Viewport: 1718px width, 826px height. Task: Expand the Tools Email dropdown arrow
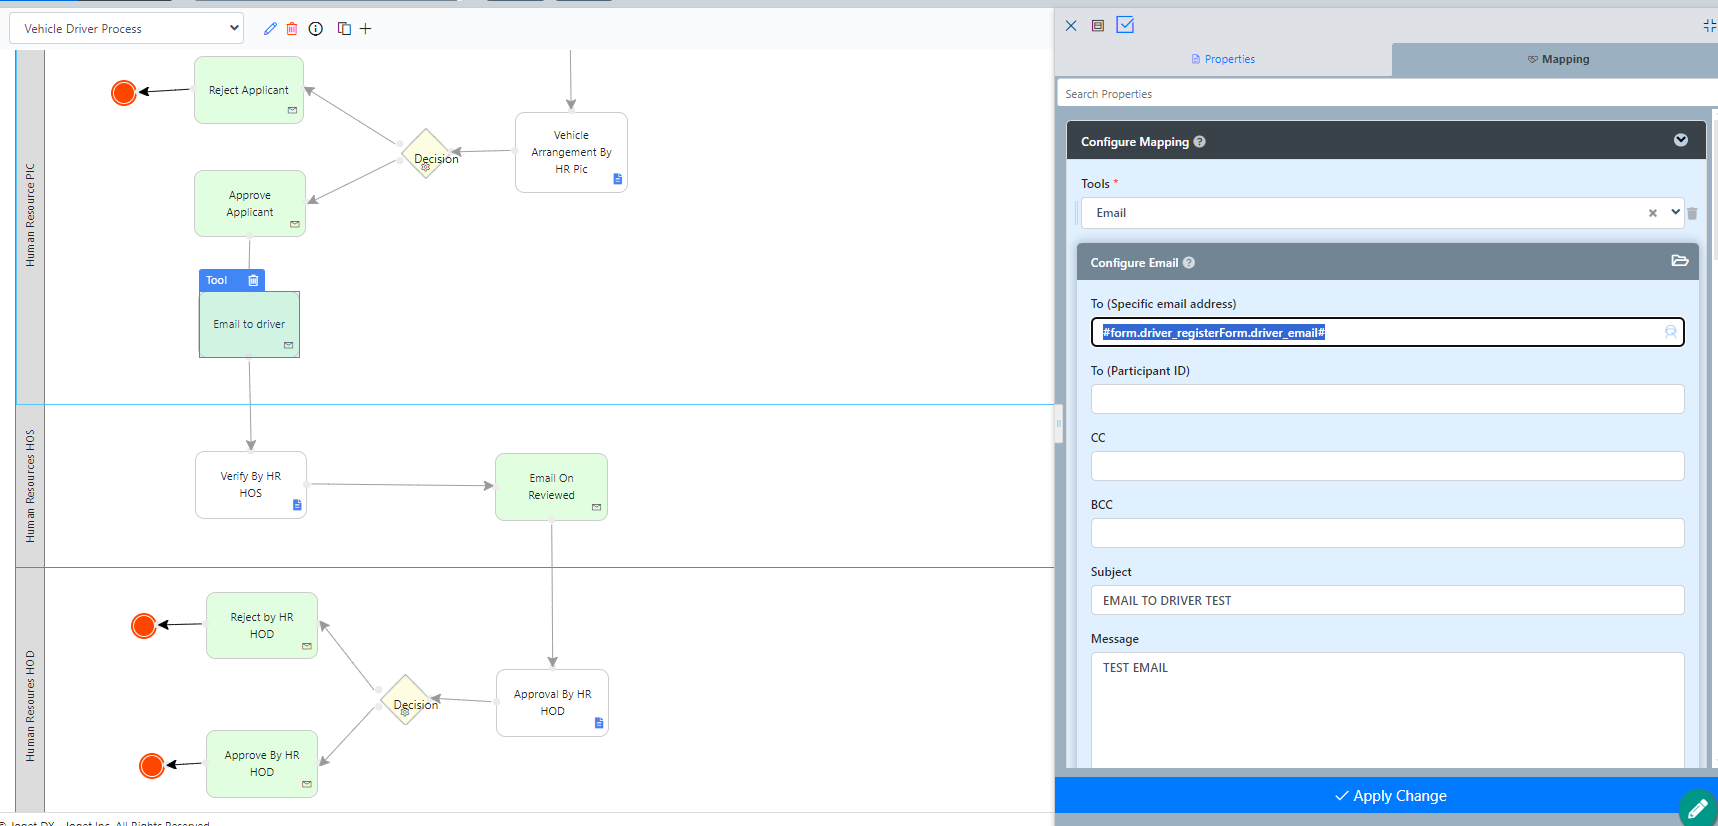point(1675,212)
